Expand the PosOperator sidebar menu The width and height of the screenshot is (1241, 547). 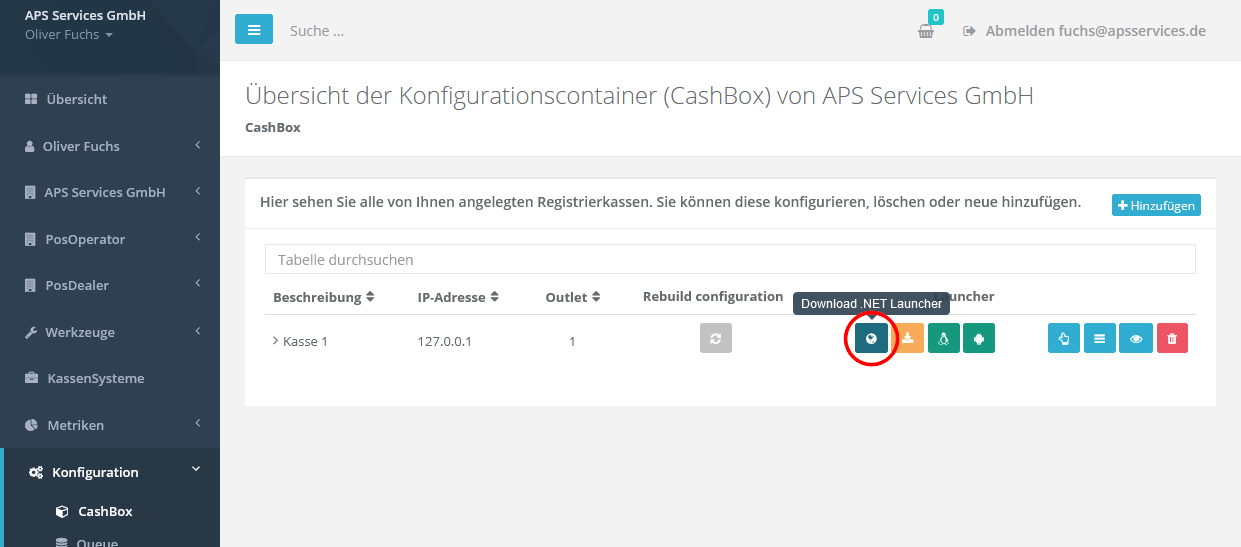[x=110, y=239]
